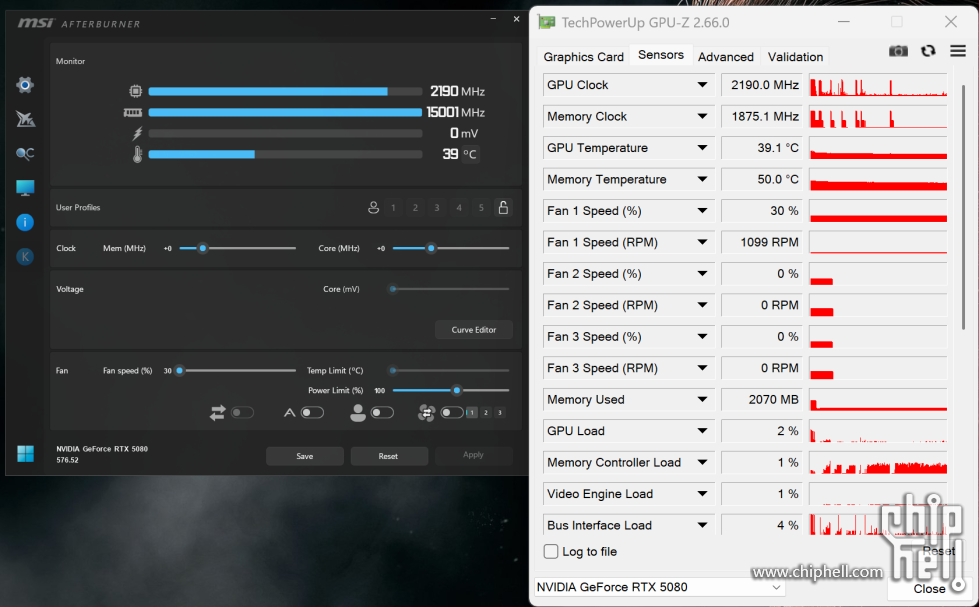979x607 pixels.
Task: Enable the Log to file checkbox
Action: click(x=551, y=551)
